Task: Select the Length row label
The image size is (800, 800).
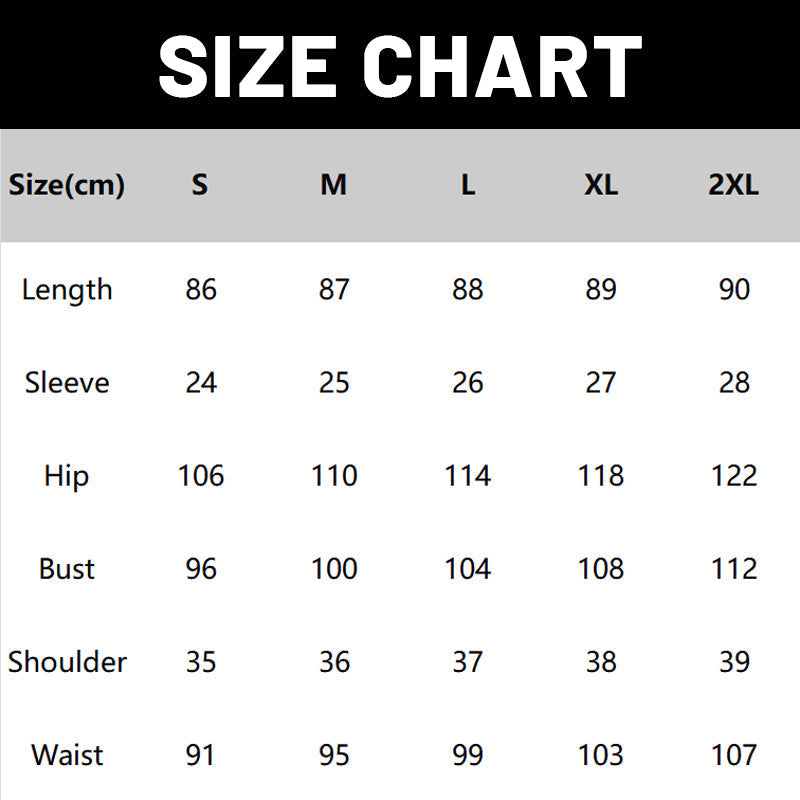Action: 67,290
